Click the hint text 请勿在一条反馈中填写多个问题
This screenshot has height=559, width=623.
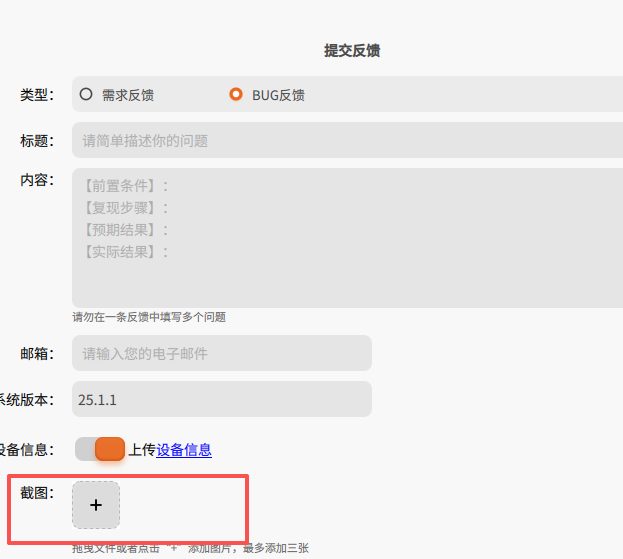pyautogui.click(x=149, y=317)
